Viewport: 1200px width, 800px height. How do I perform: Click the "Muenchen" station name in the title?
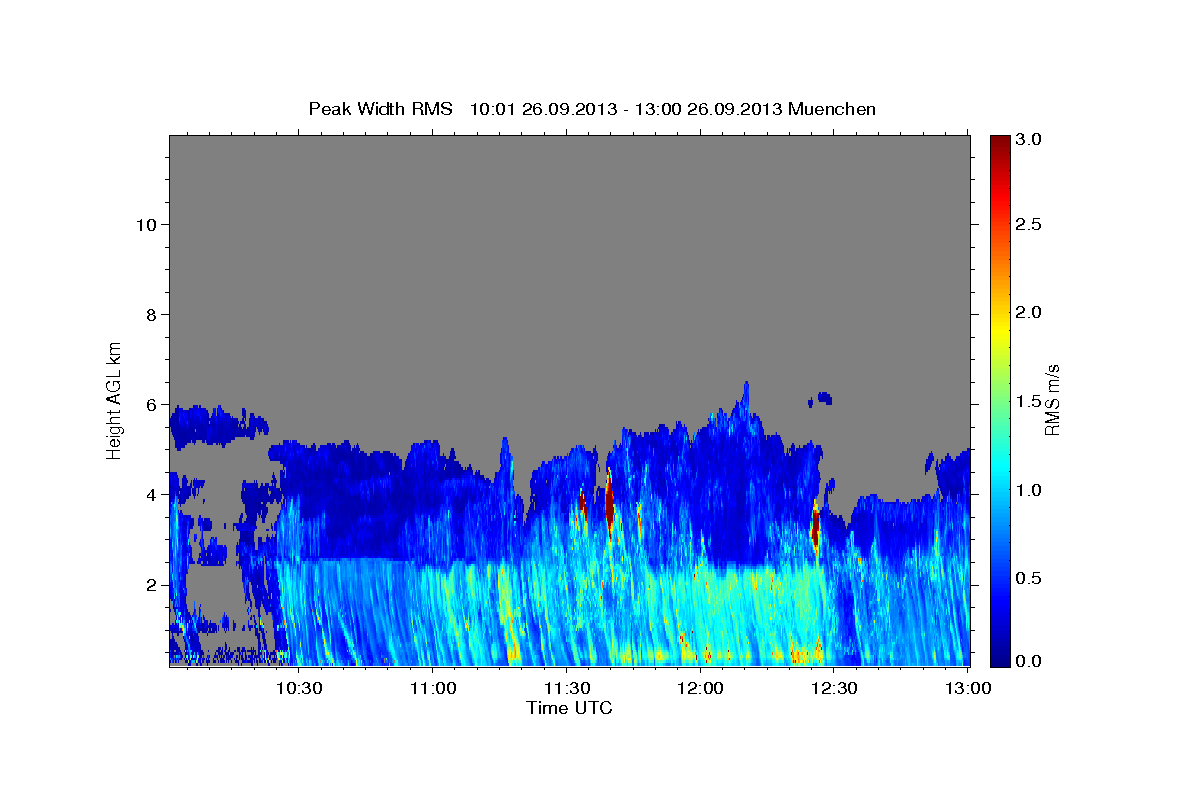tap(832, 108)
